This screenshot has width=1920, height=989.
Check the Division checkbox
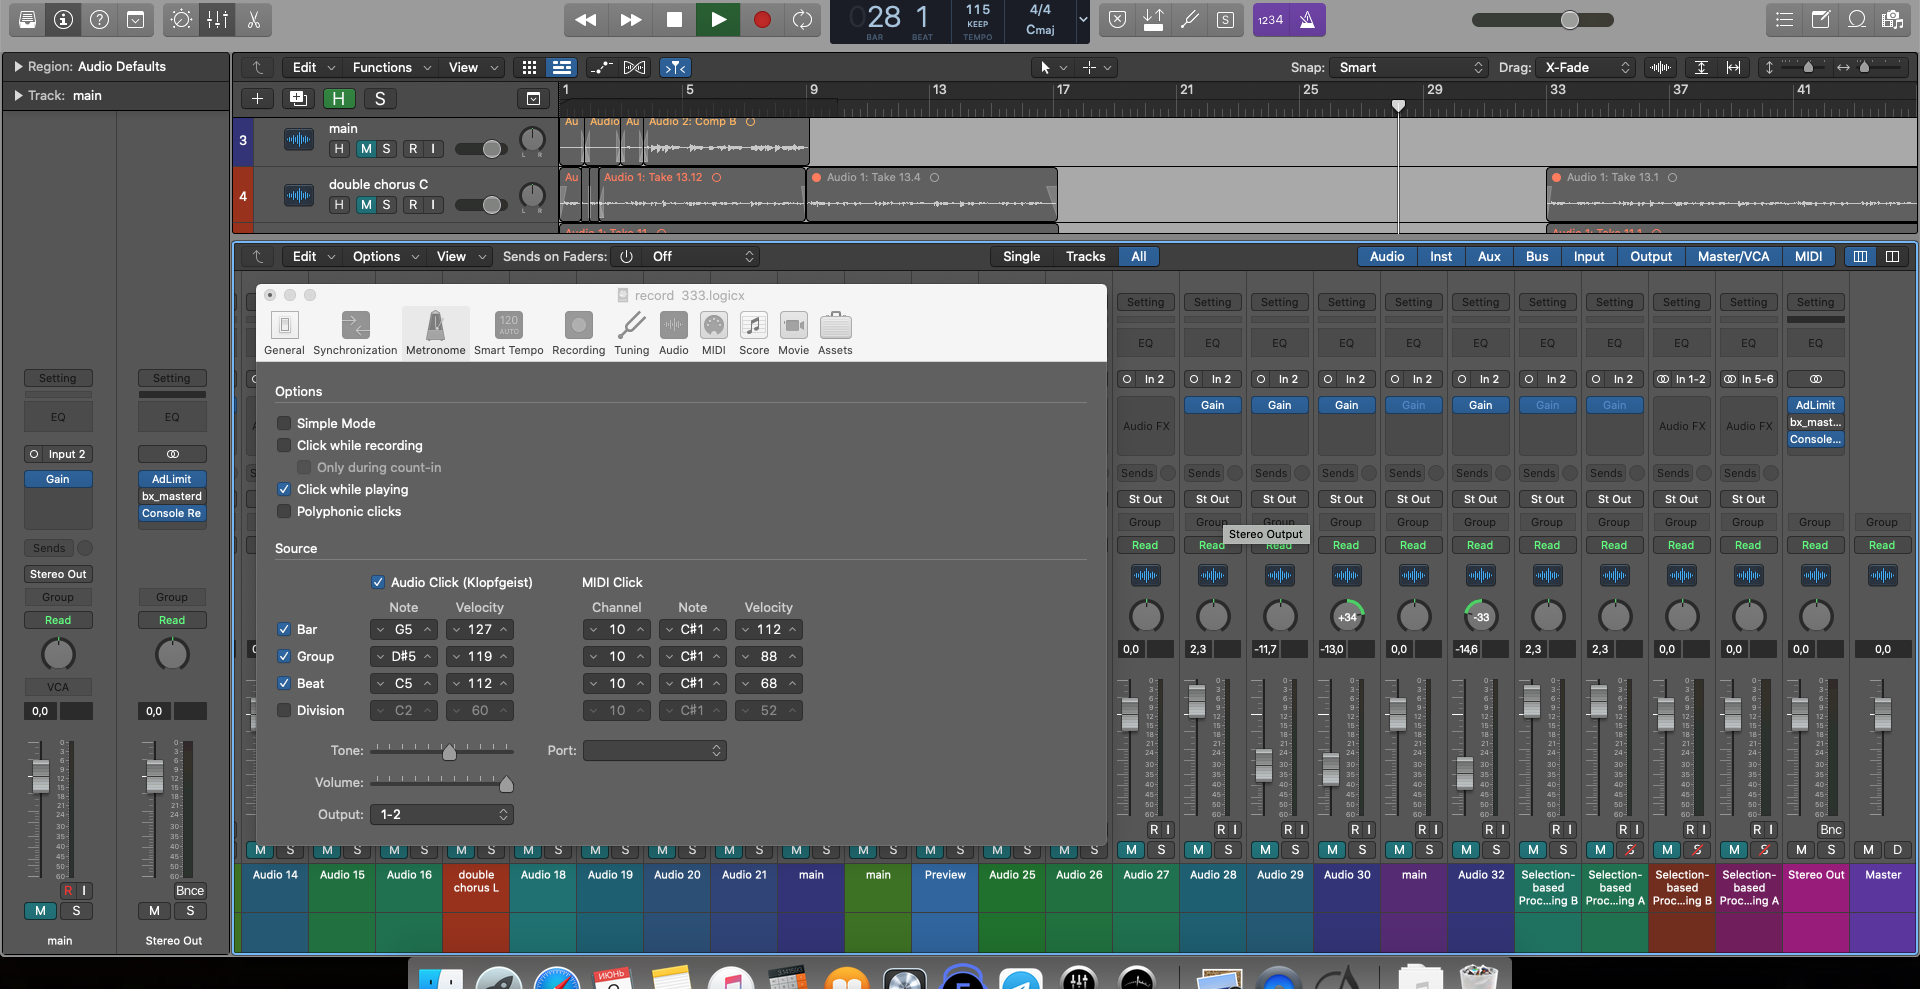(285, 711)
